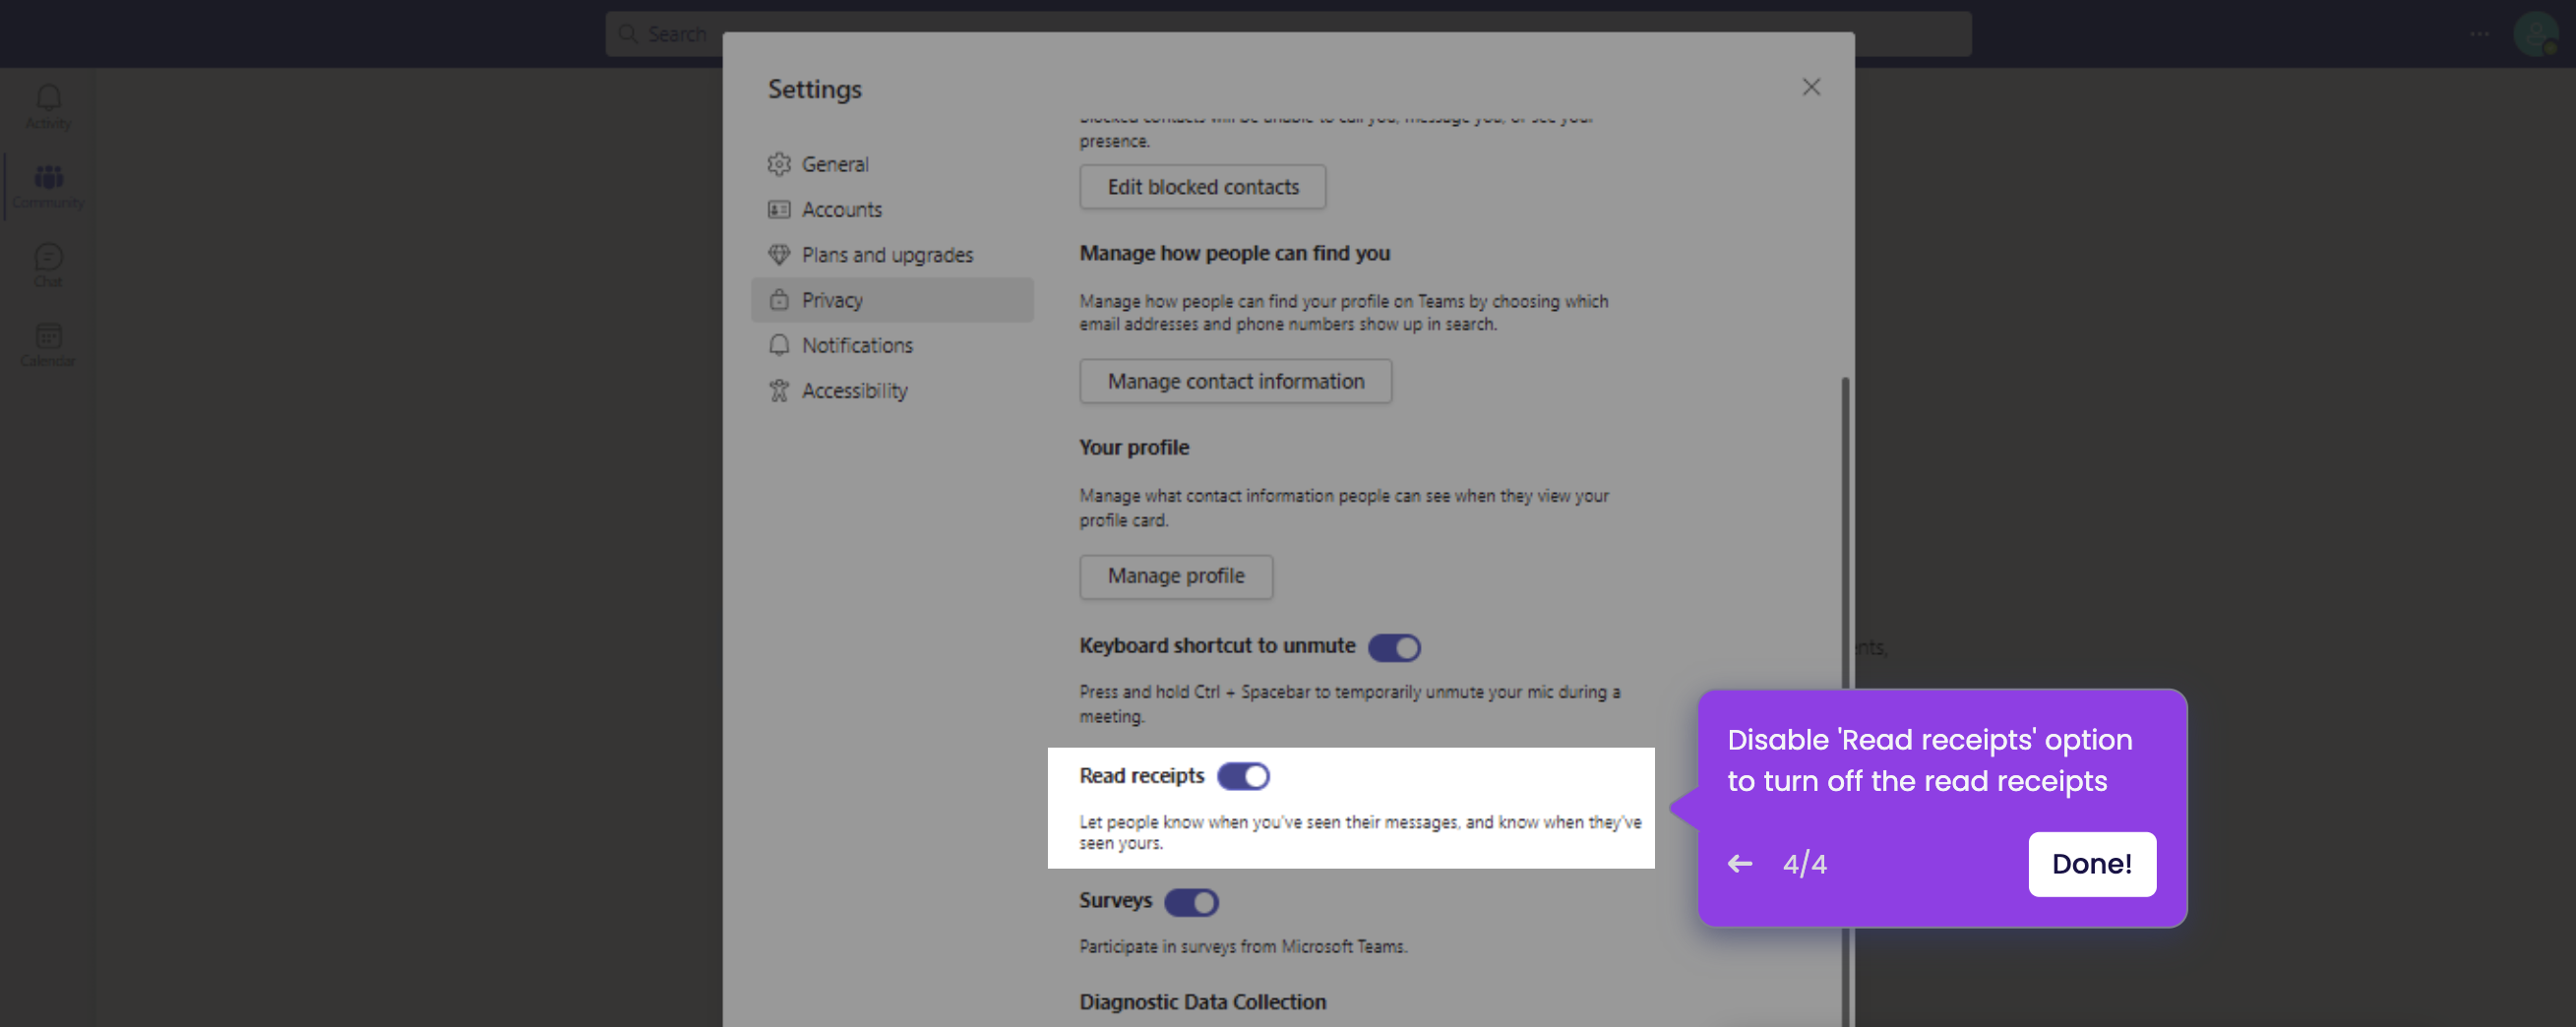Open Chat from the left sidebar
The image size is (2576, 1027).
tap(47, 258)
